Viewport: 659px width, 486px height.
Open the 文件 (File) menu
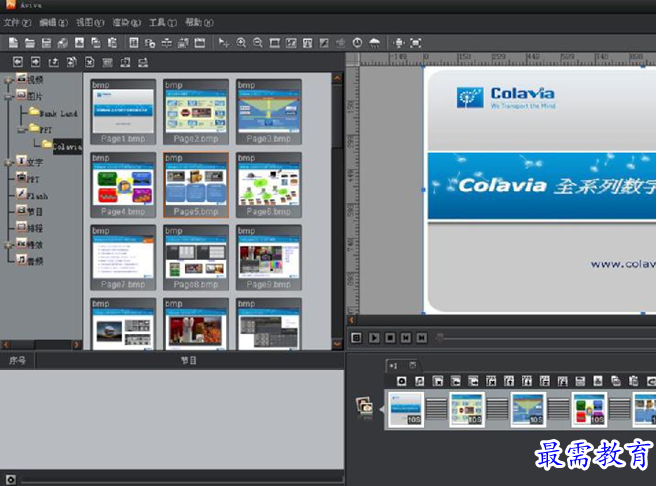coord(17,22)
